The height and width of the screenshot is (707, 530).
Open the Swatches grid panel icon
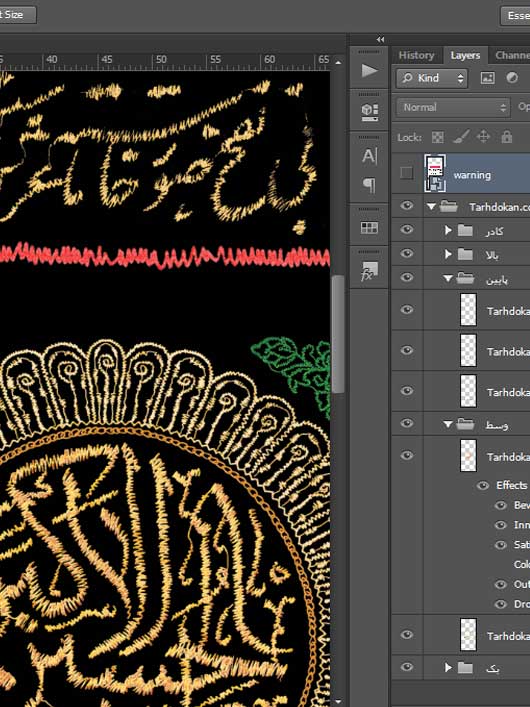pos(369,228)
